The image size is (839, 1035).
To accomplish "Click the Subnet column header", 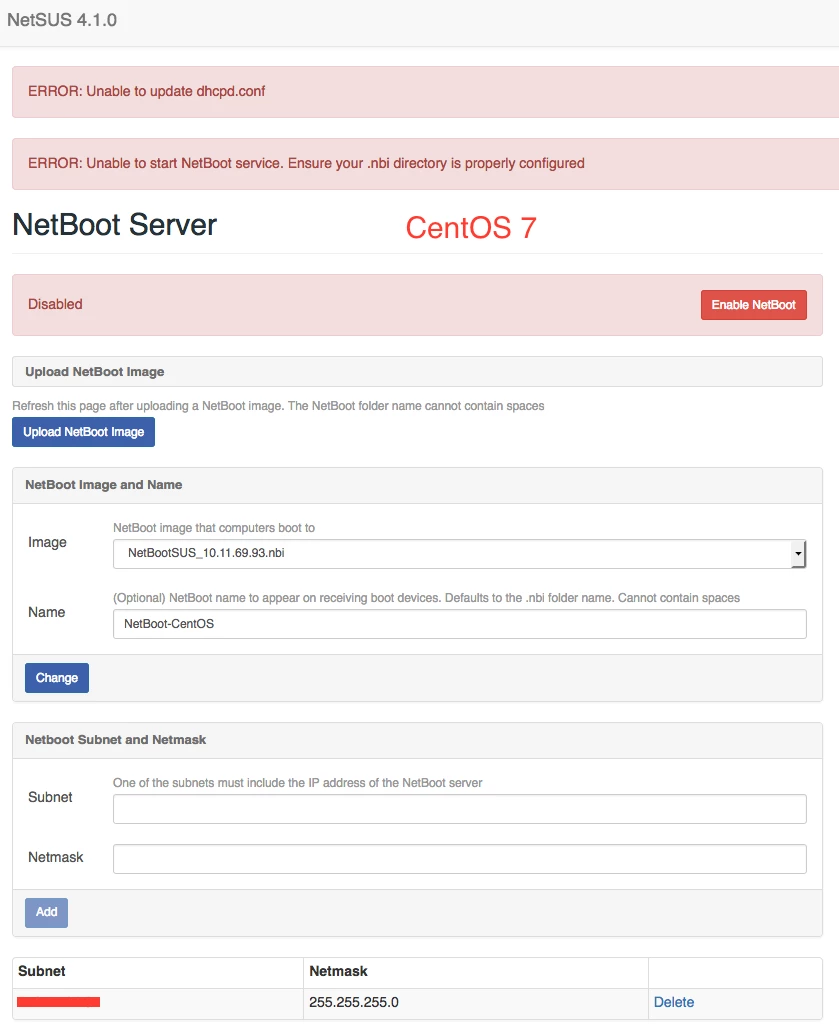I will click(x=42, y=971).
